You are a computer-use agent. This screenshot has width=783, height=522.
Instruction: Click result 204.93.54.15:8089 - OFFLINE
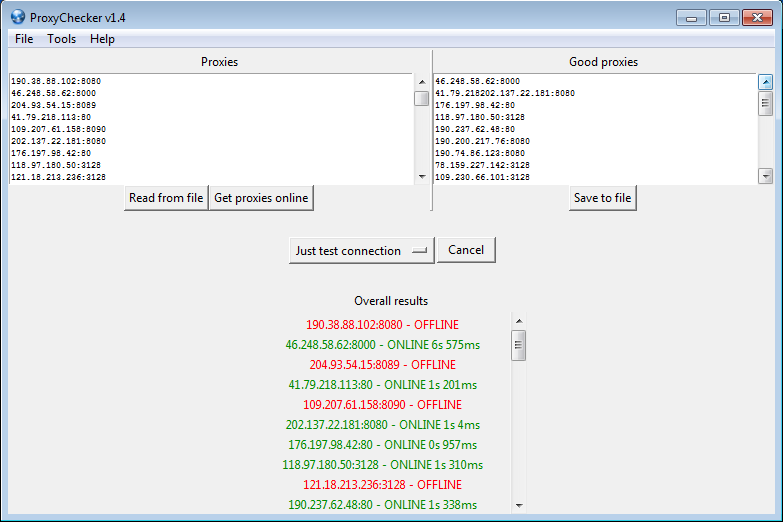point(383,365)
